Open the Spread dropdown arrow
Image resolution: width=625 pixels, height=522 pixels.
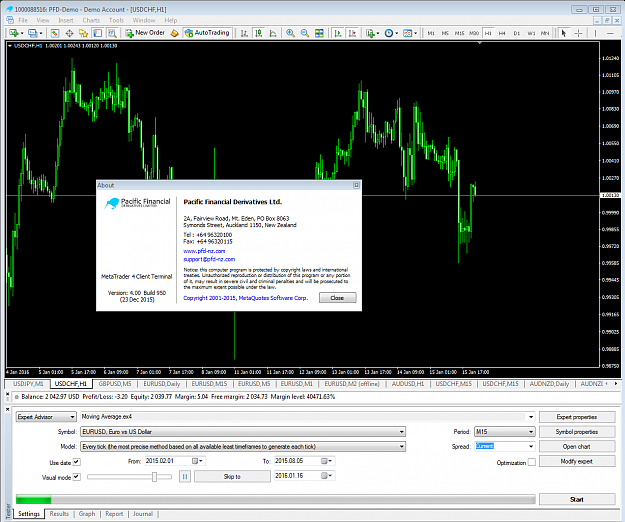coord(531,446)
